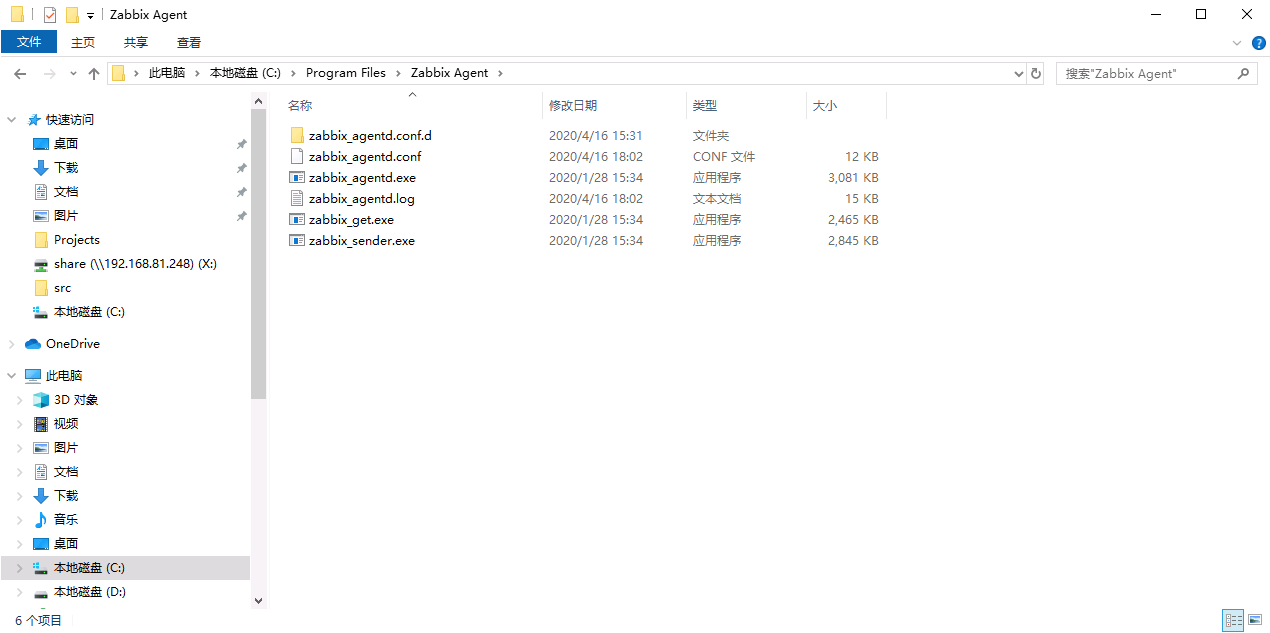The image size is (1270, 633).
Task: Click the refresh button beside address bar
Action: click(1035, 74)
